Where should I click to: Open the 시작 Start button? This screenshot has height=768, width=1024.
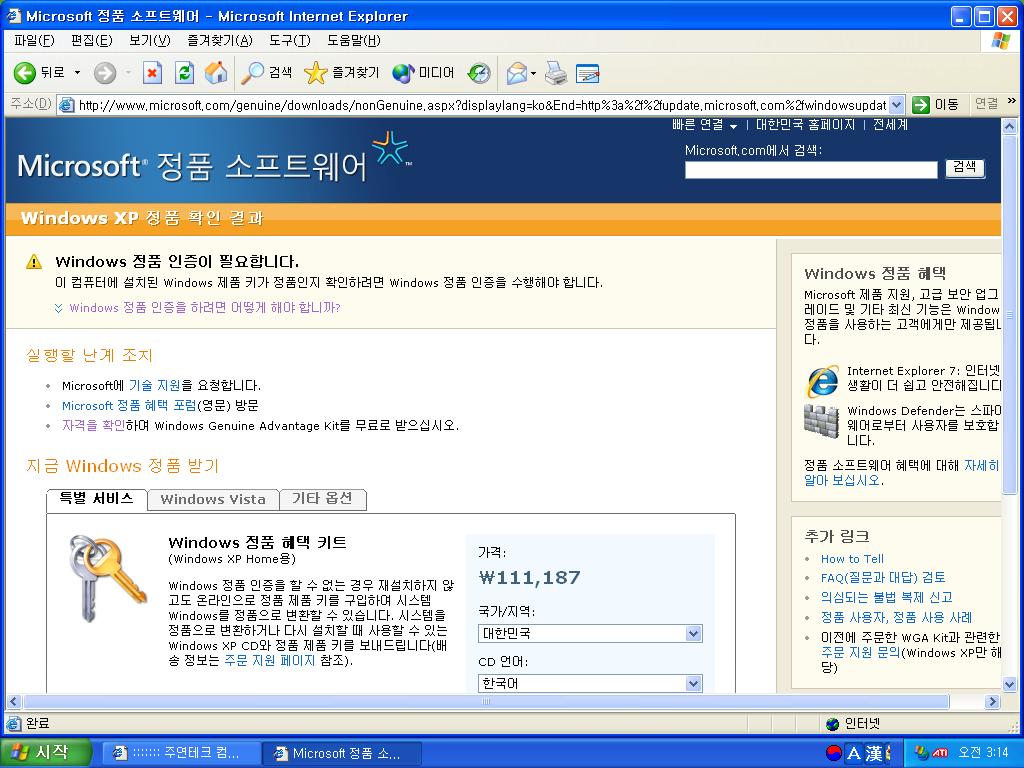click(x=44, y=753)
